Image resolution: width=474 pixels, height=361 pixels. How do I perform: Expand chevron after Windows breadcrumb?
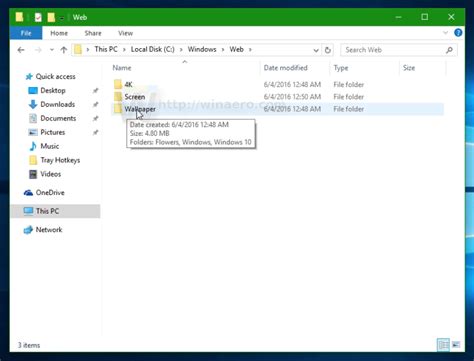(223, 50)
